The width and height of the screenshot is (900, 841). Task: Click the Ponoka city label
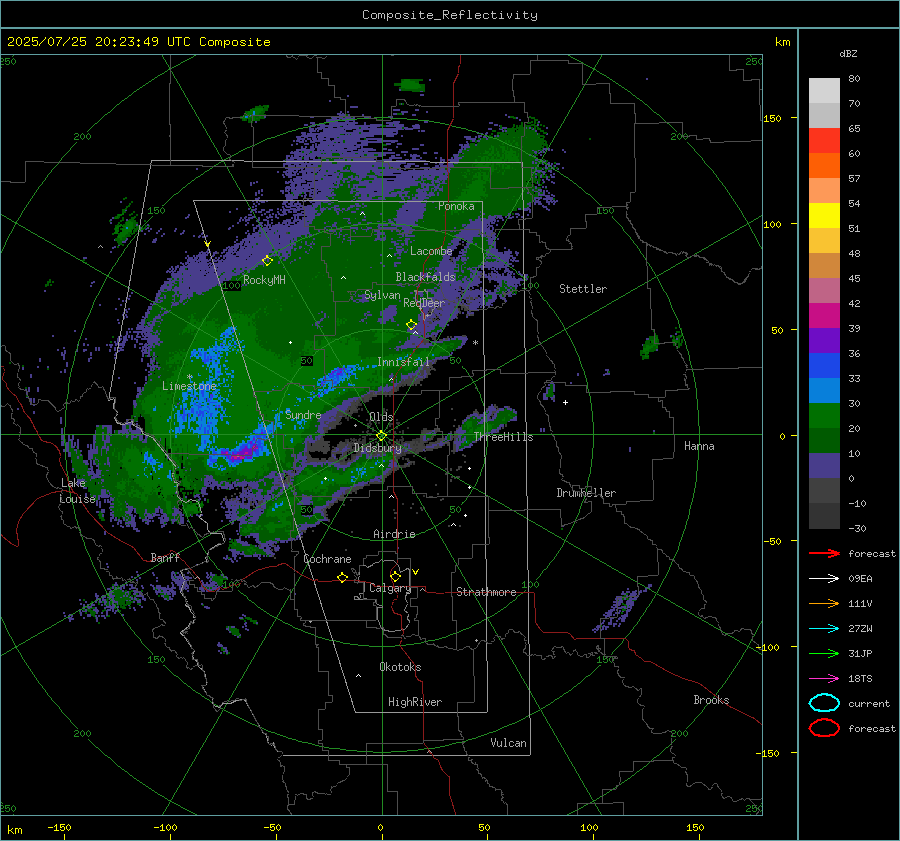point(456,206)
